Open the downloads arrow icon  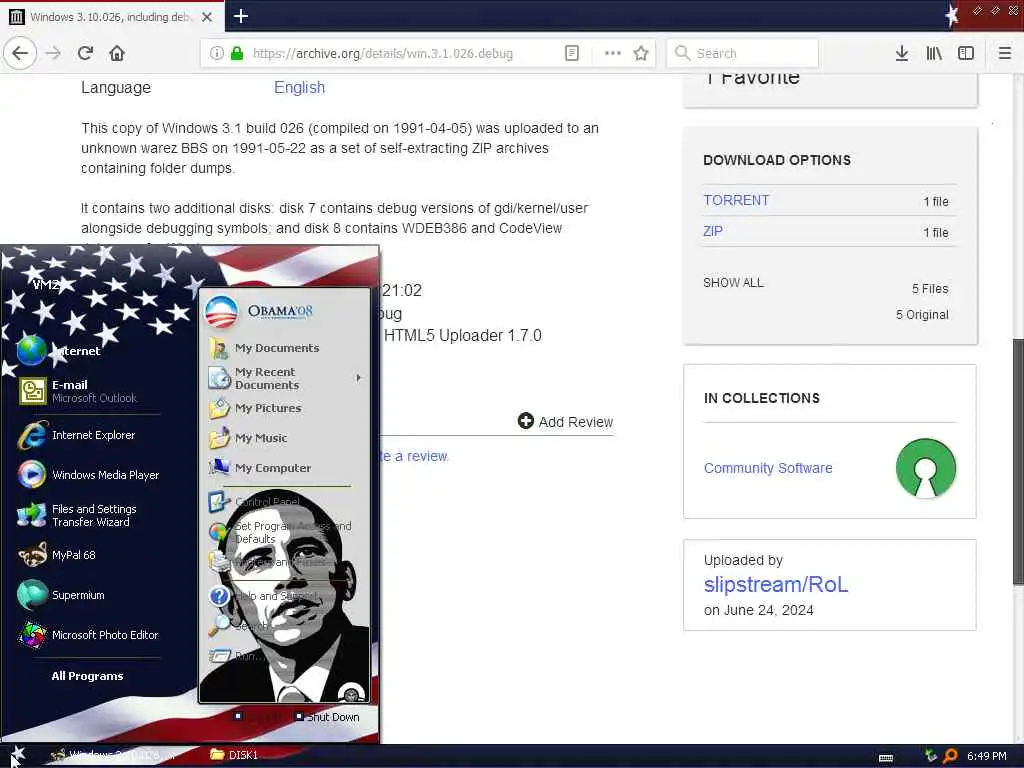(902, 53)
